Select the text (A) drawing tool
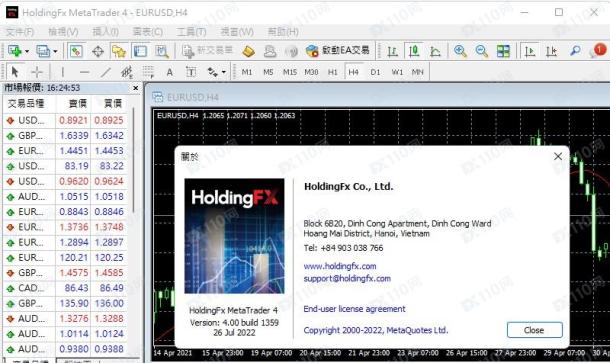The height and width of the screenshot is (363, 610). pos(170,72)
